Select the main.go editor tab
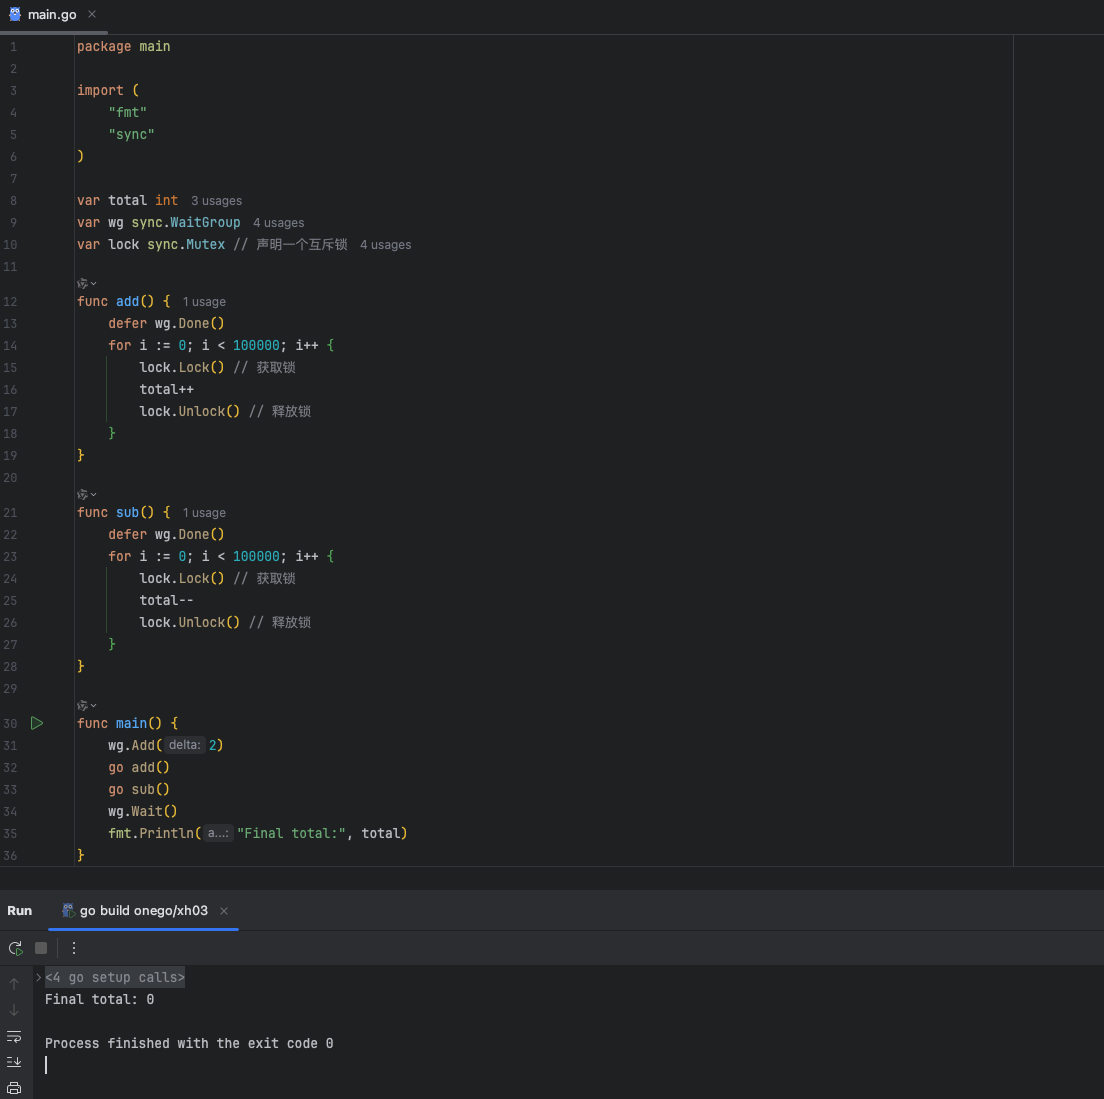This screenshot has height=1099, width=1104. [x=52, y=15]
